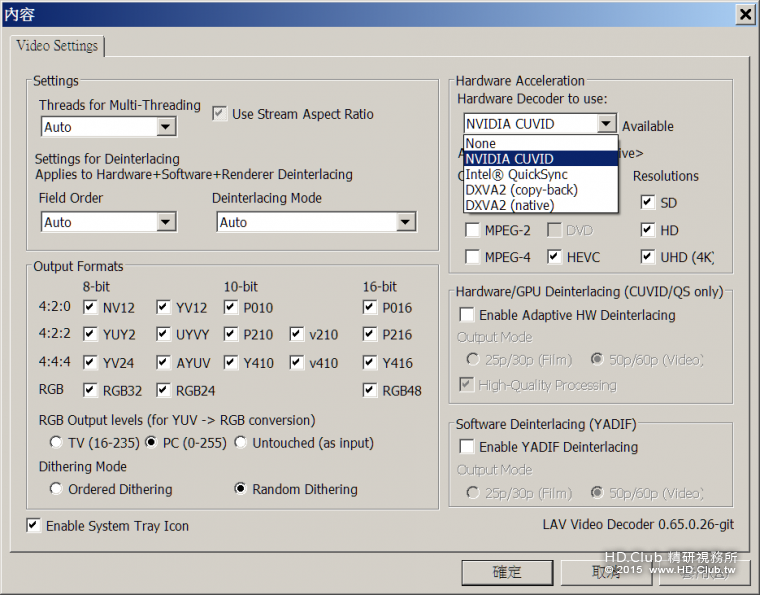Pick DXVA2 (copy-back) decoder option
The width and height of the screenshot is (760, 595).
(x=521, y=189)
